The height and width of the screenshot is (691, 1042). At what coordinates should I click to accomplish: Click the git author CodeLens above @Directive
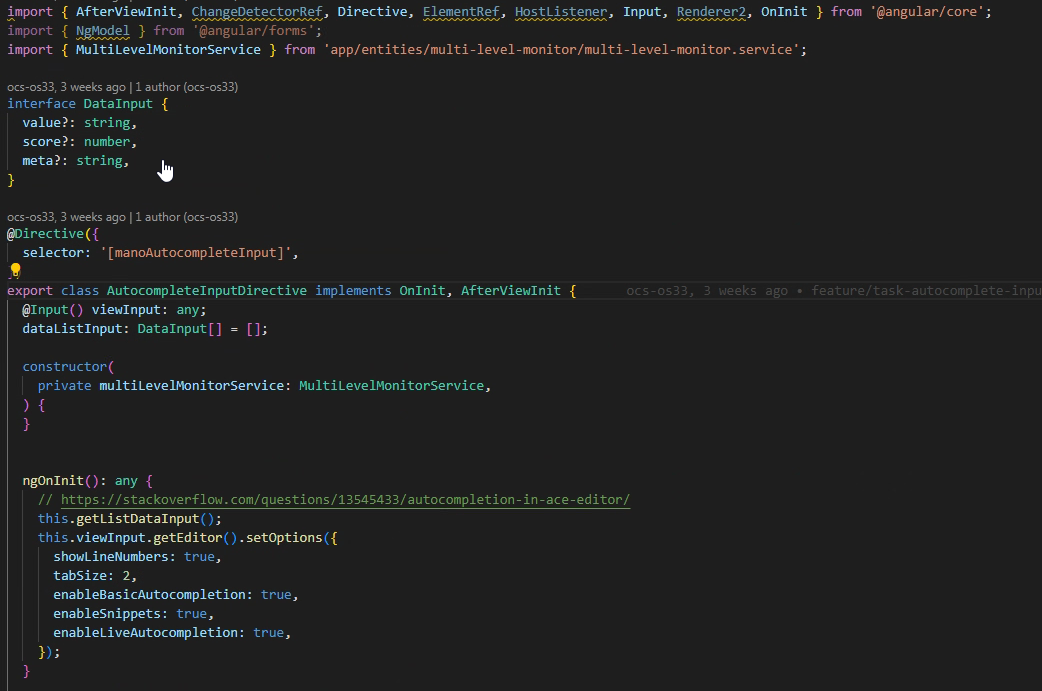[122, 217]
